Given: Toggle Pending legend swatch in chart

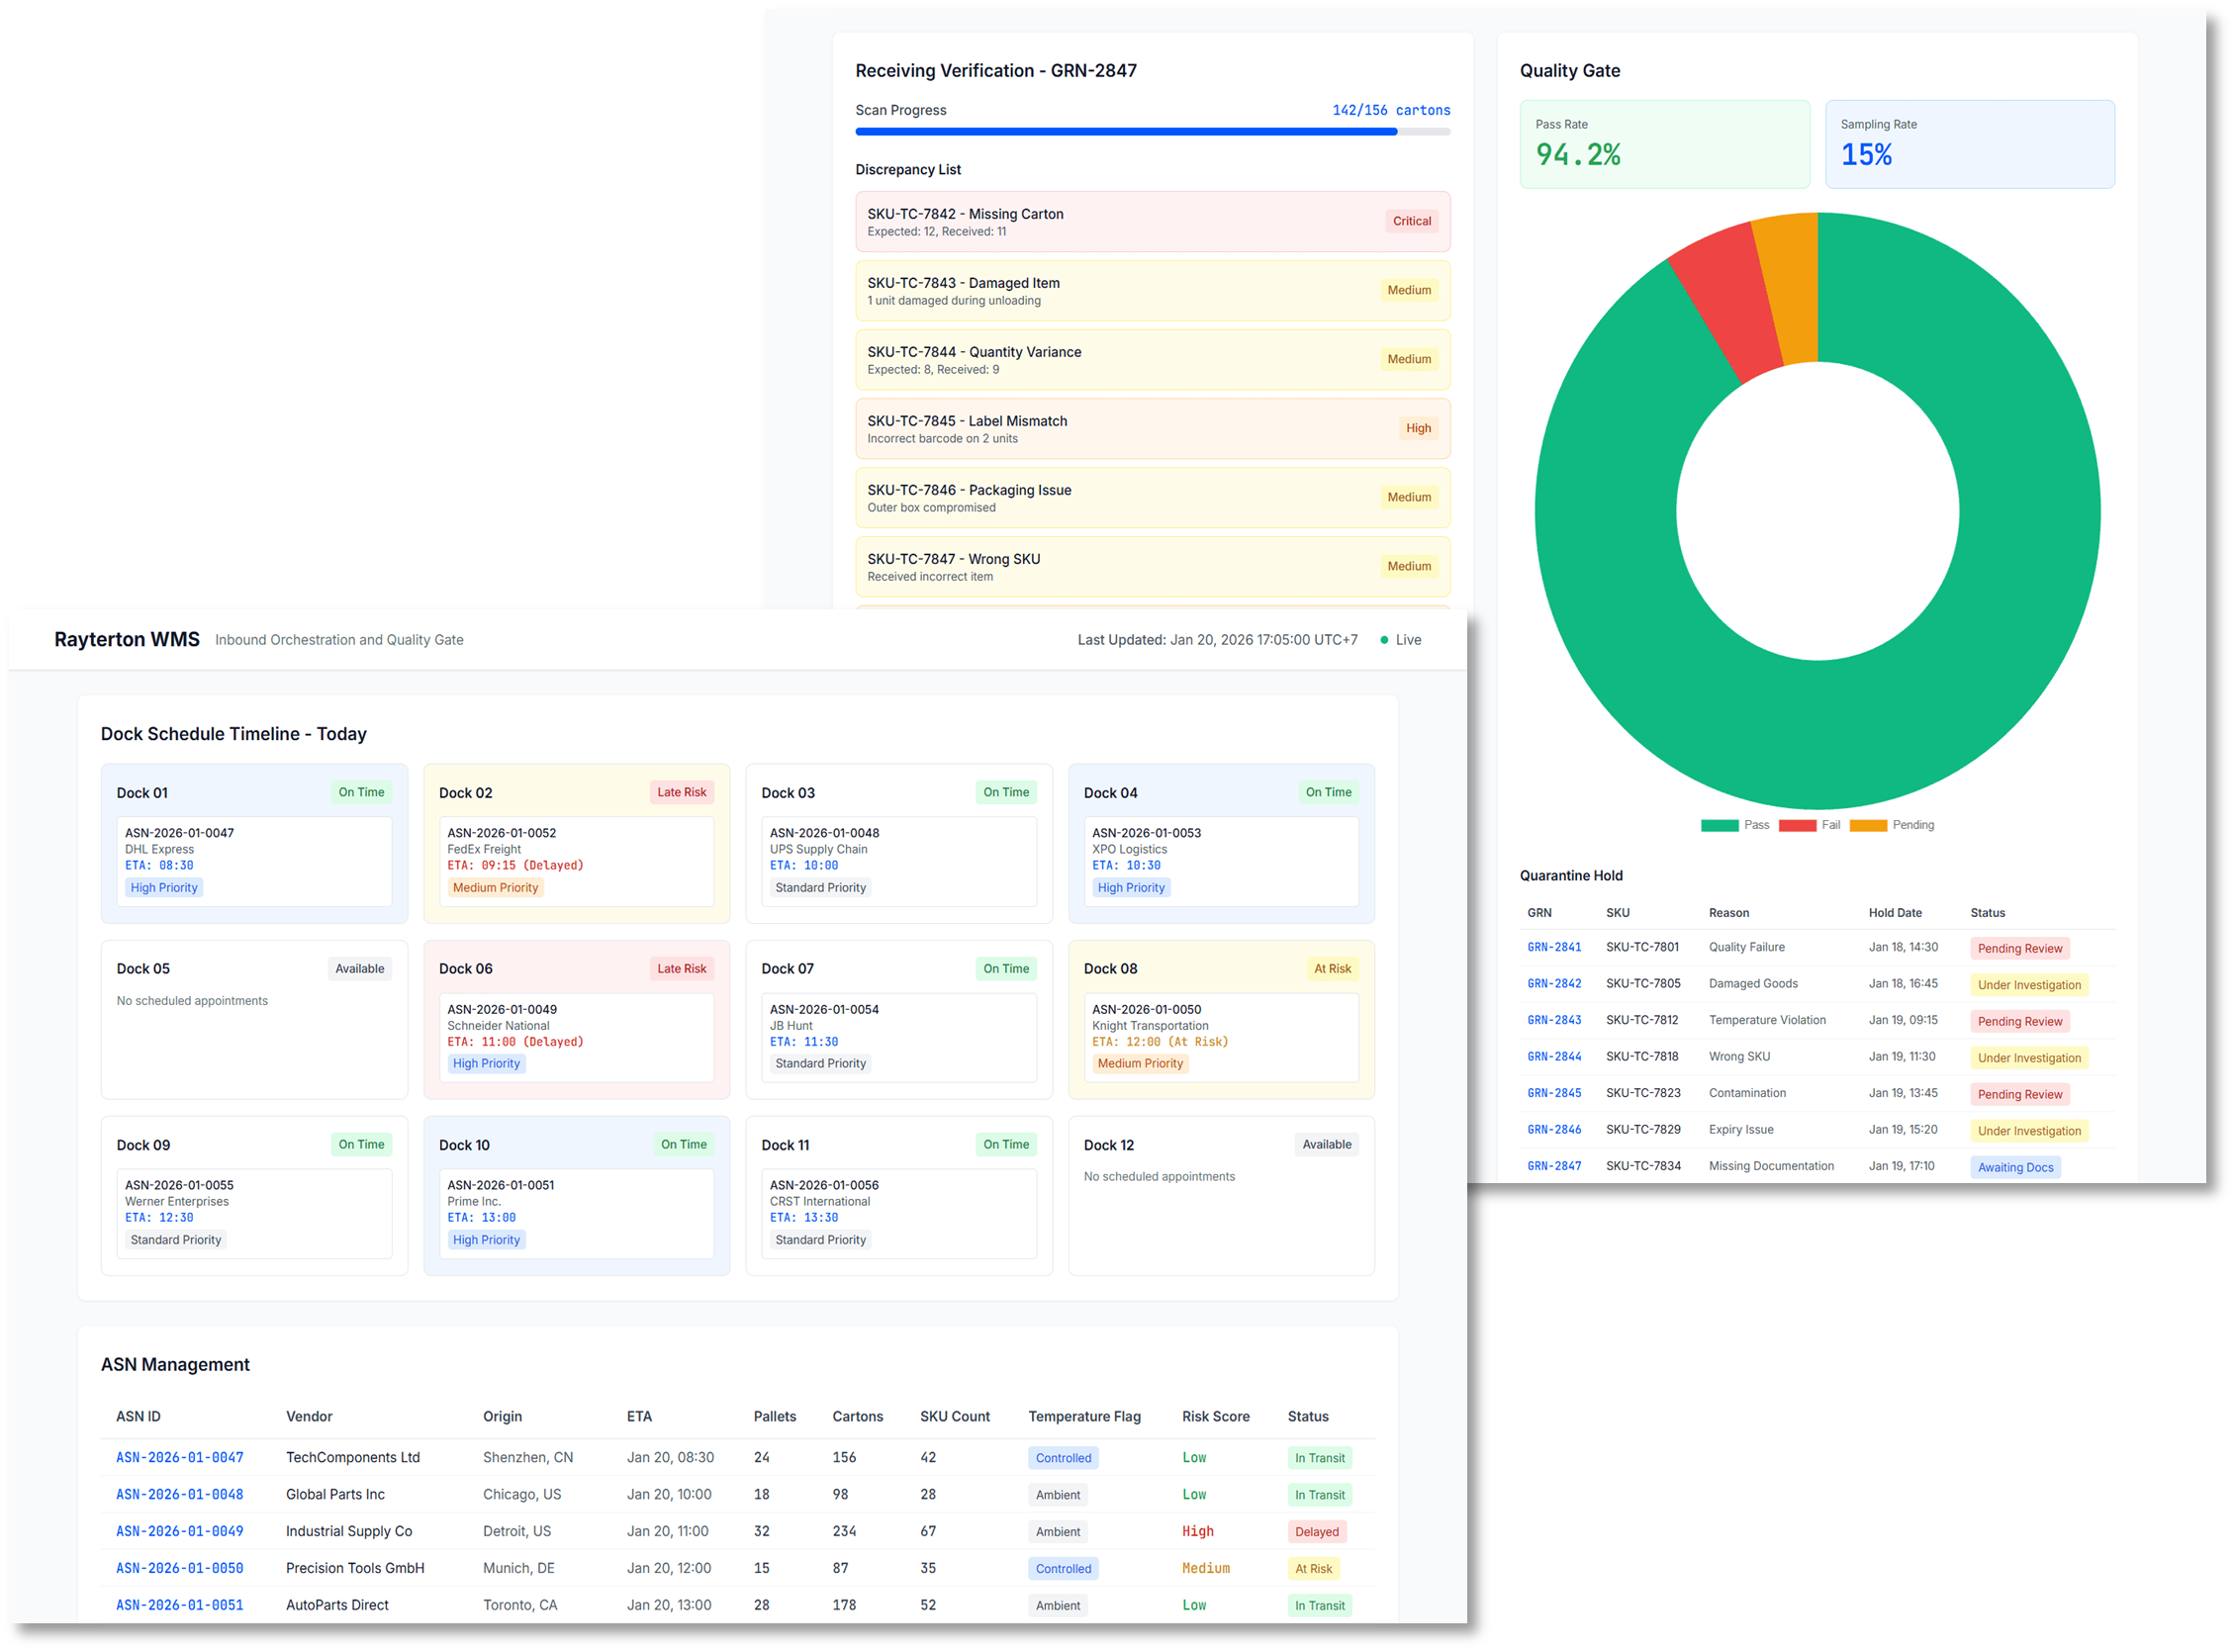Looking at the screenshot, I should (1868, 825).
